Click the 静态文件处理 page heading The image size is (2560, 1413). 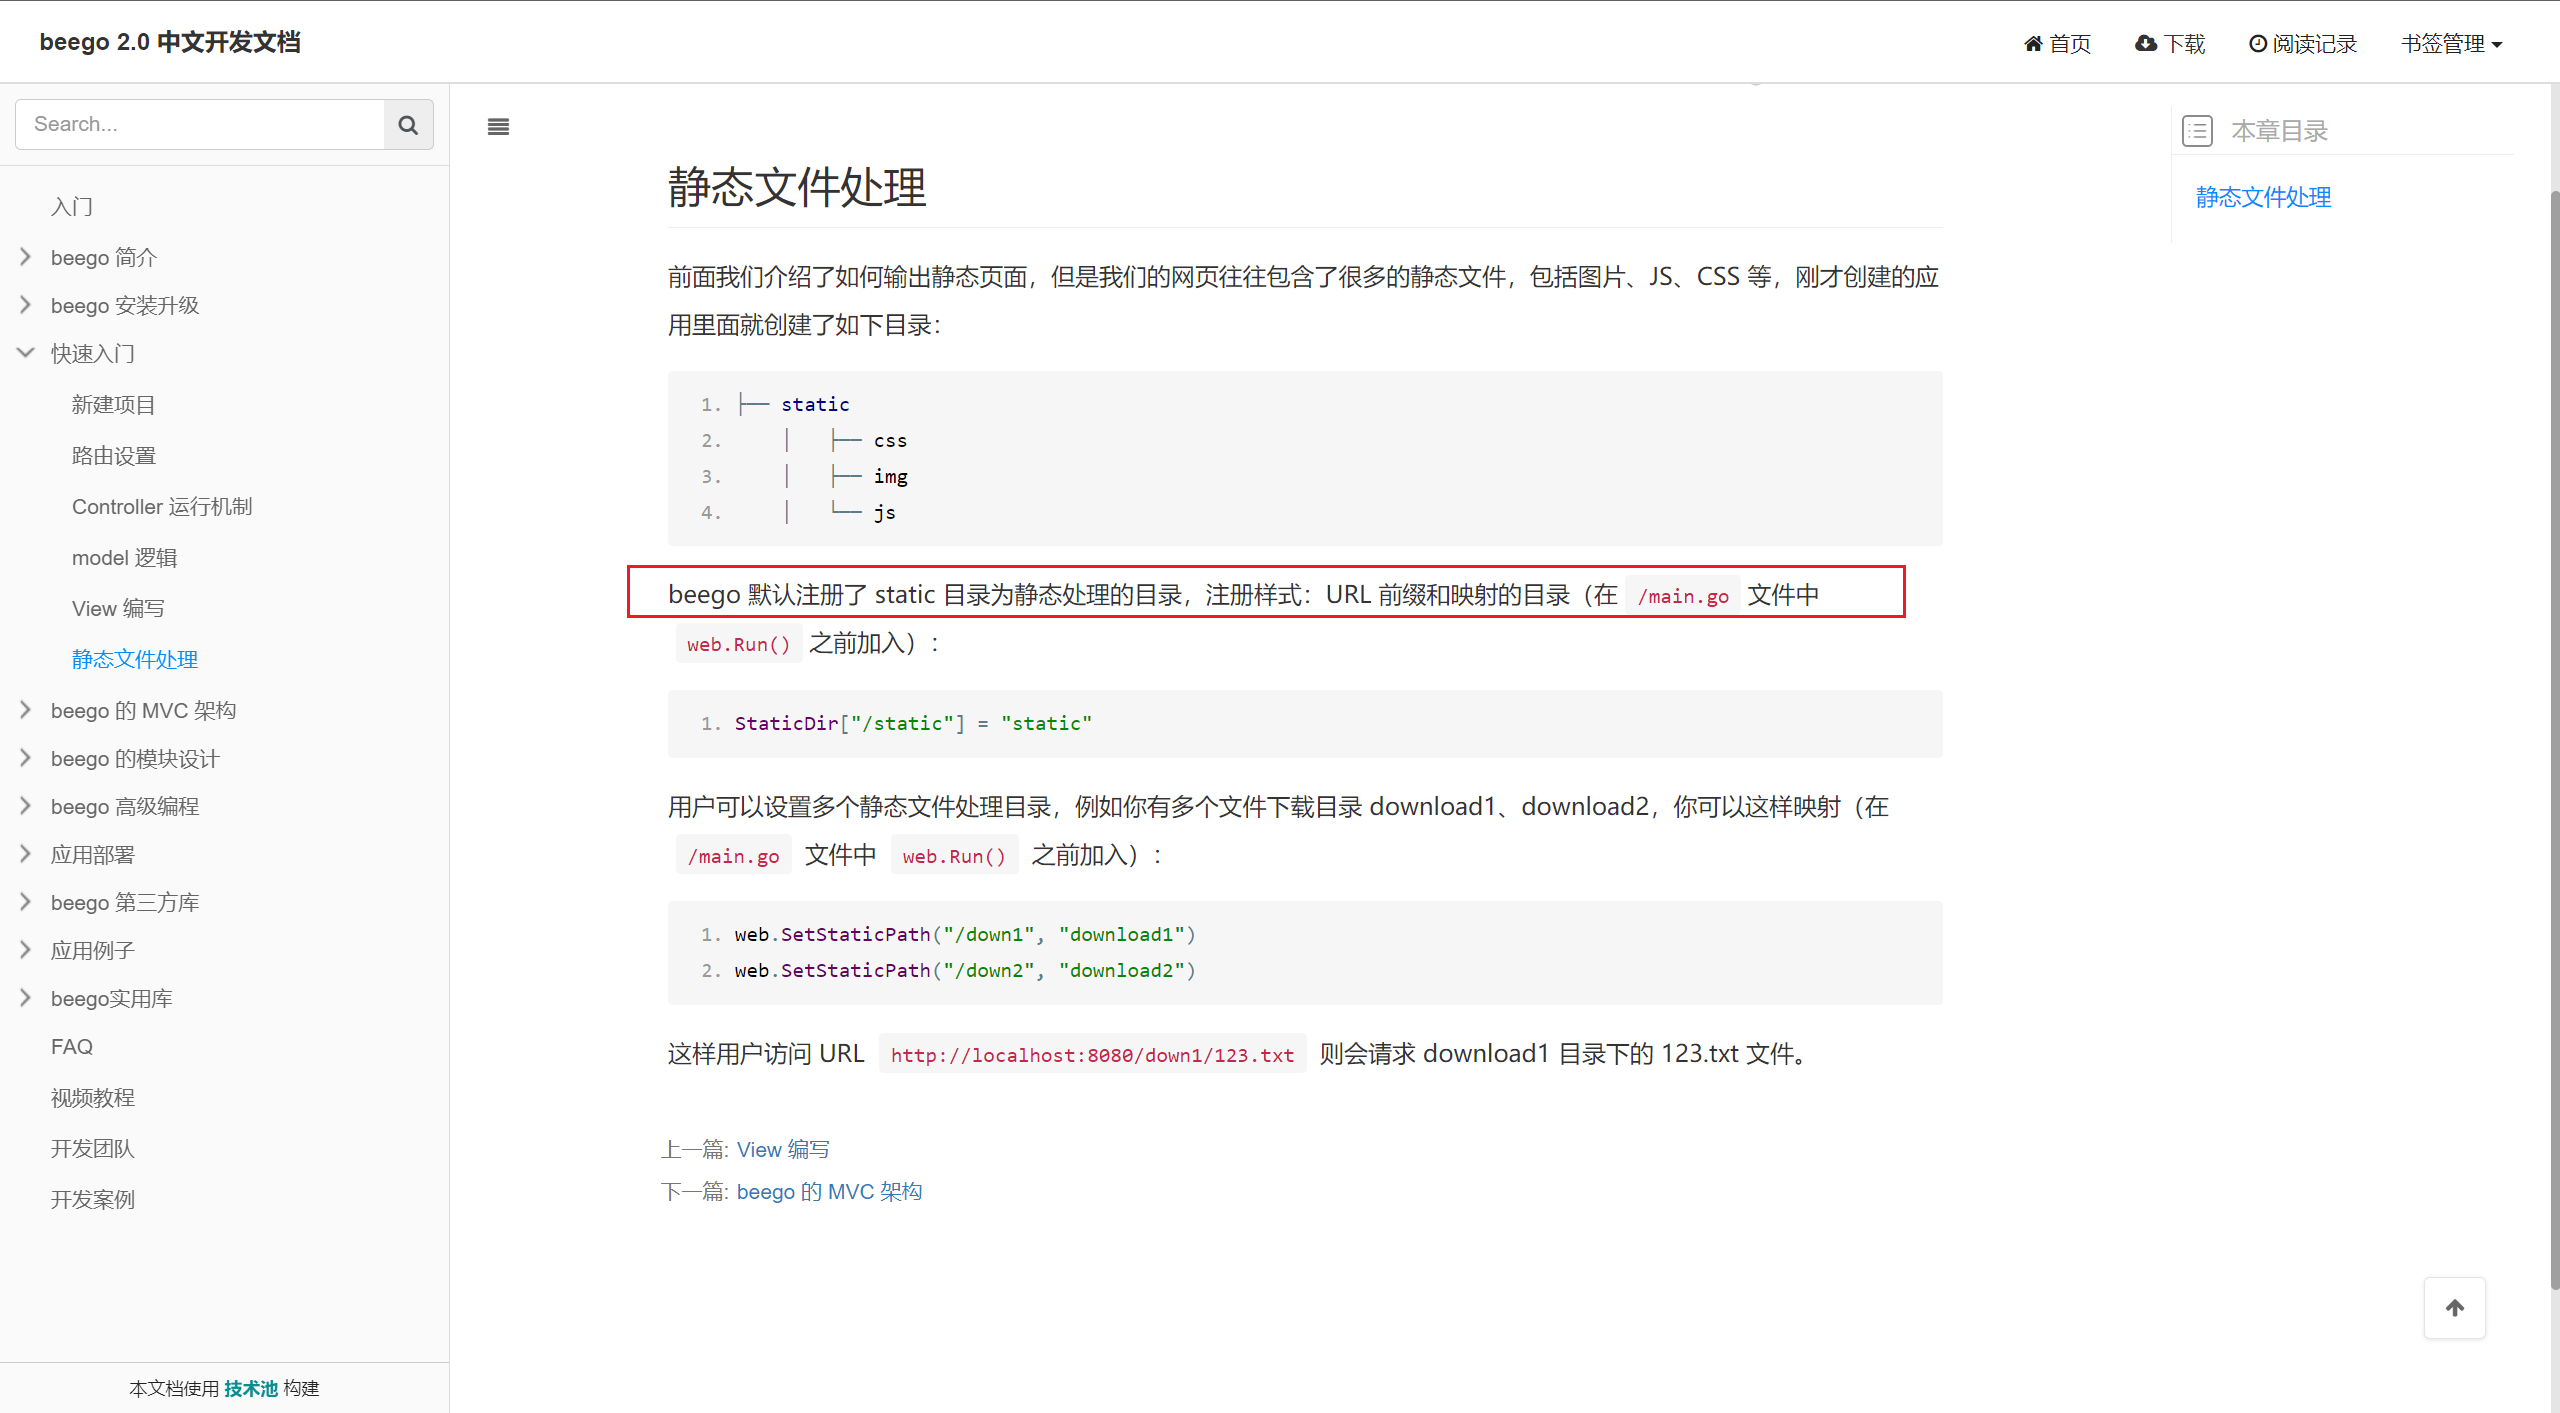tap(797, 188)
